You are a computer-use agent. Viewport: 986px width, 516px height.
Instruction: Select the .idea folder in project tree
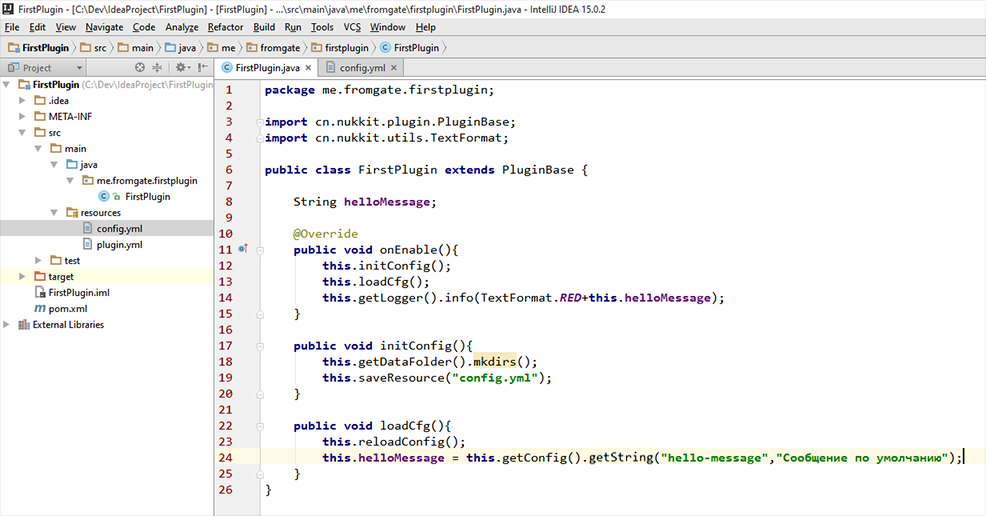(x=58, y=101)
